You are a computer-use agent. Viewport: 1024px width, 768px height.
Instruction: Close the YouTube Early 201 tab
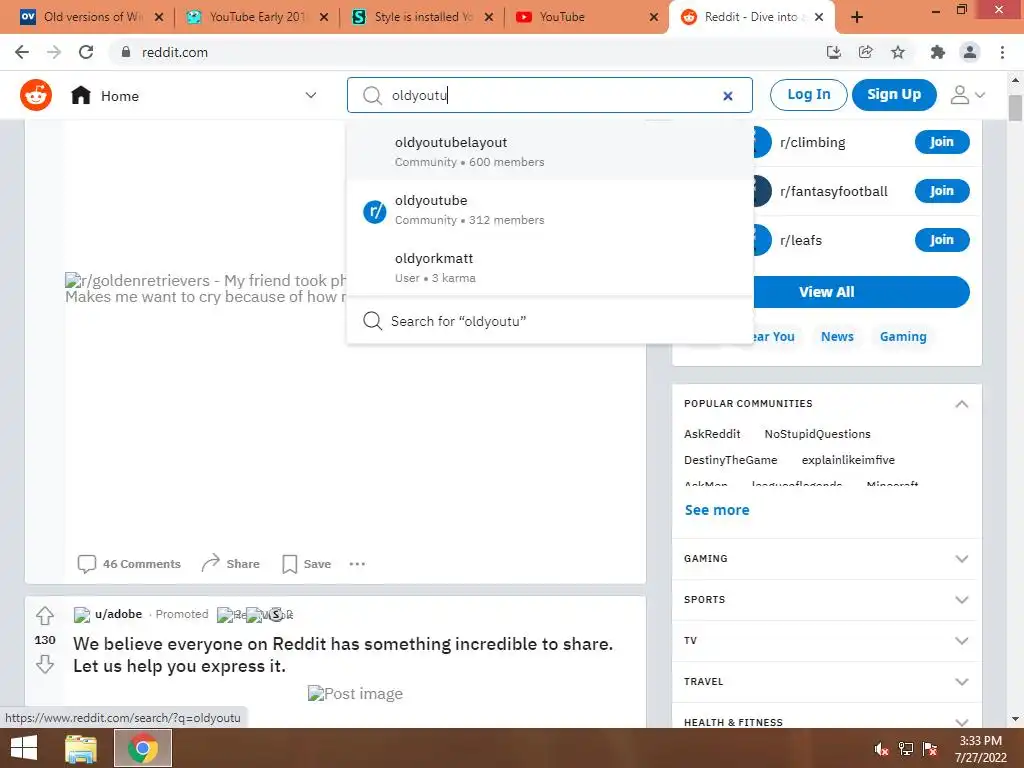[324, 18]
